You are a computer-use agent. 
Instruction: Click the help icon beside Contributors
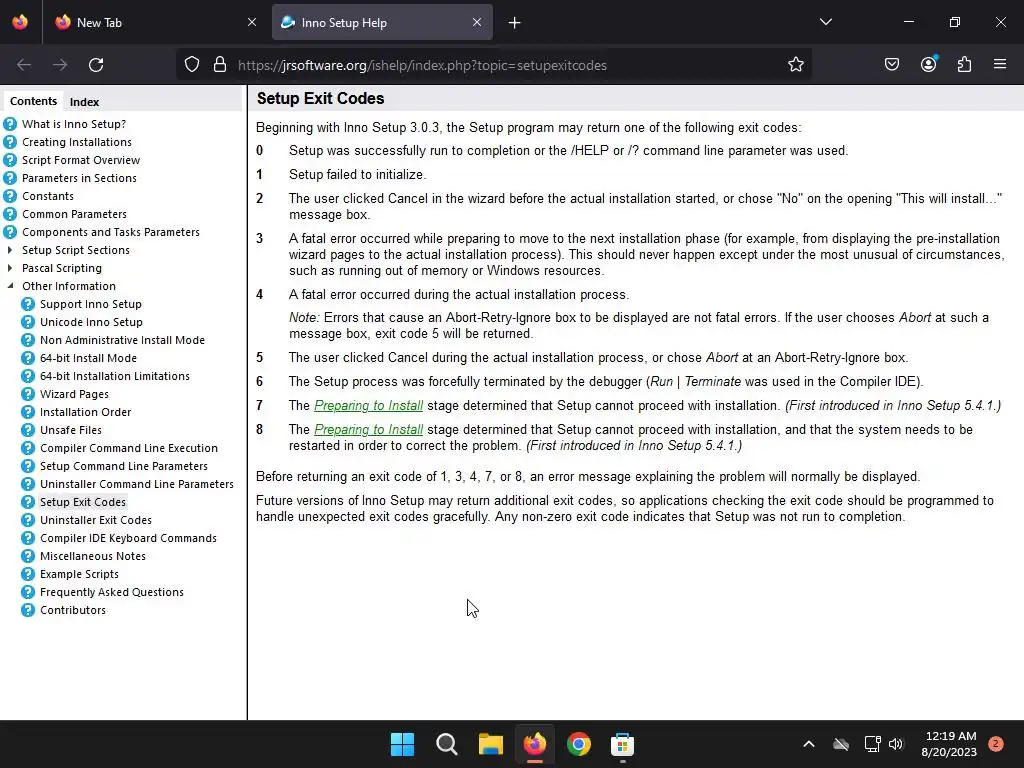(27, 610)
